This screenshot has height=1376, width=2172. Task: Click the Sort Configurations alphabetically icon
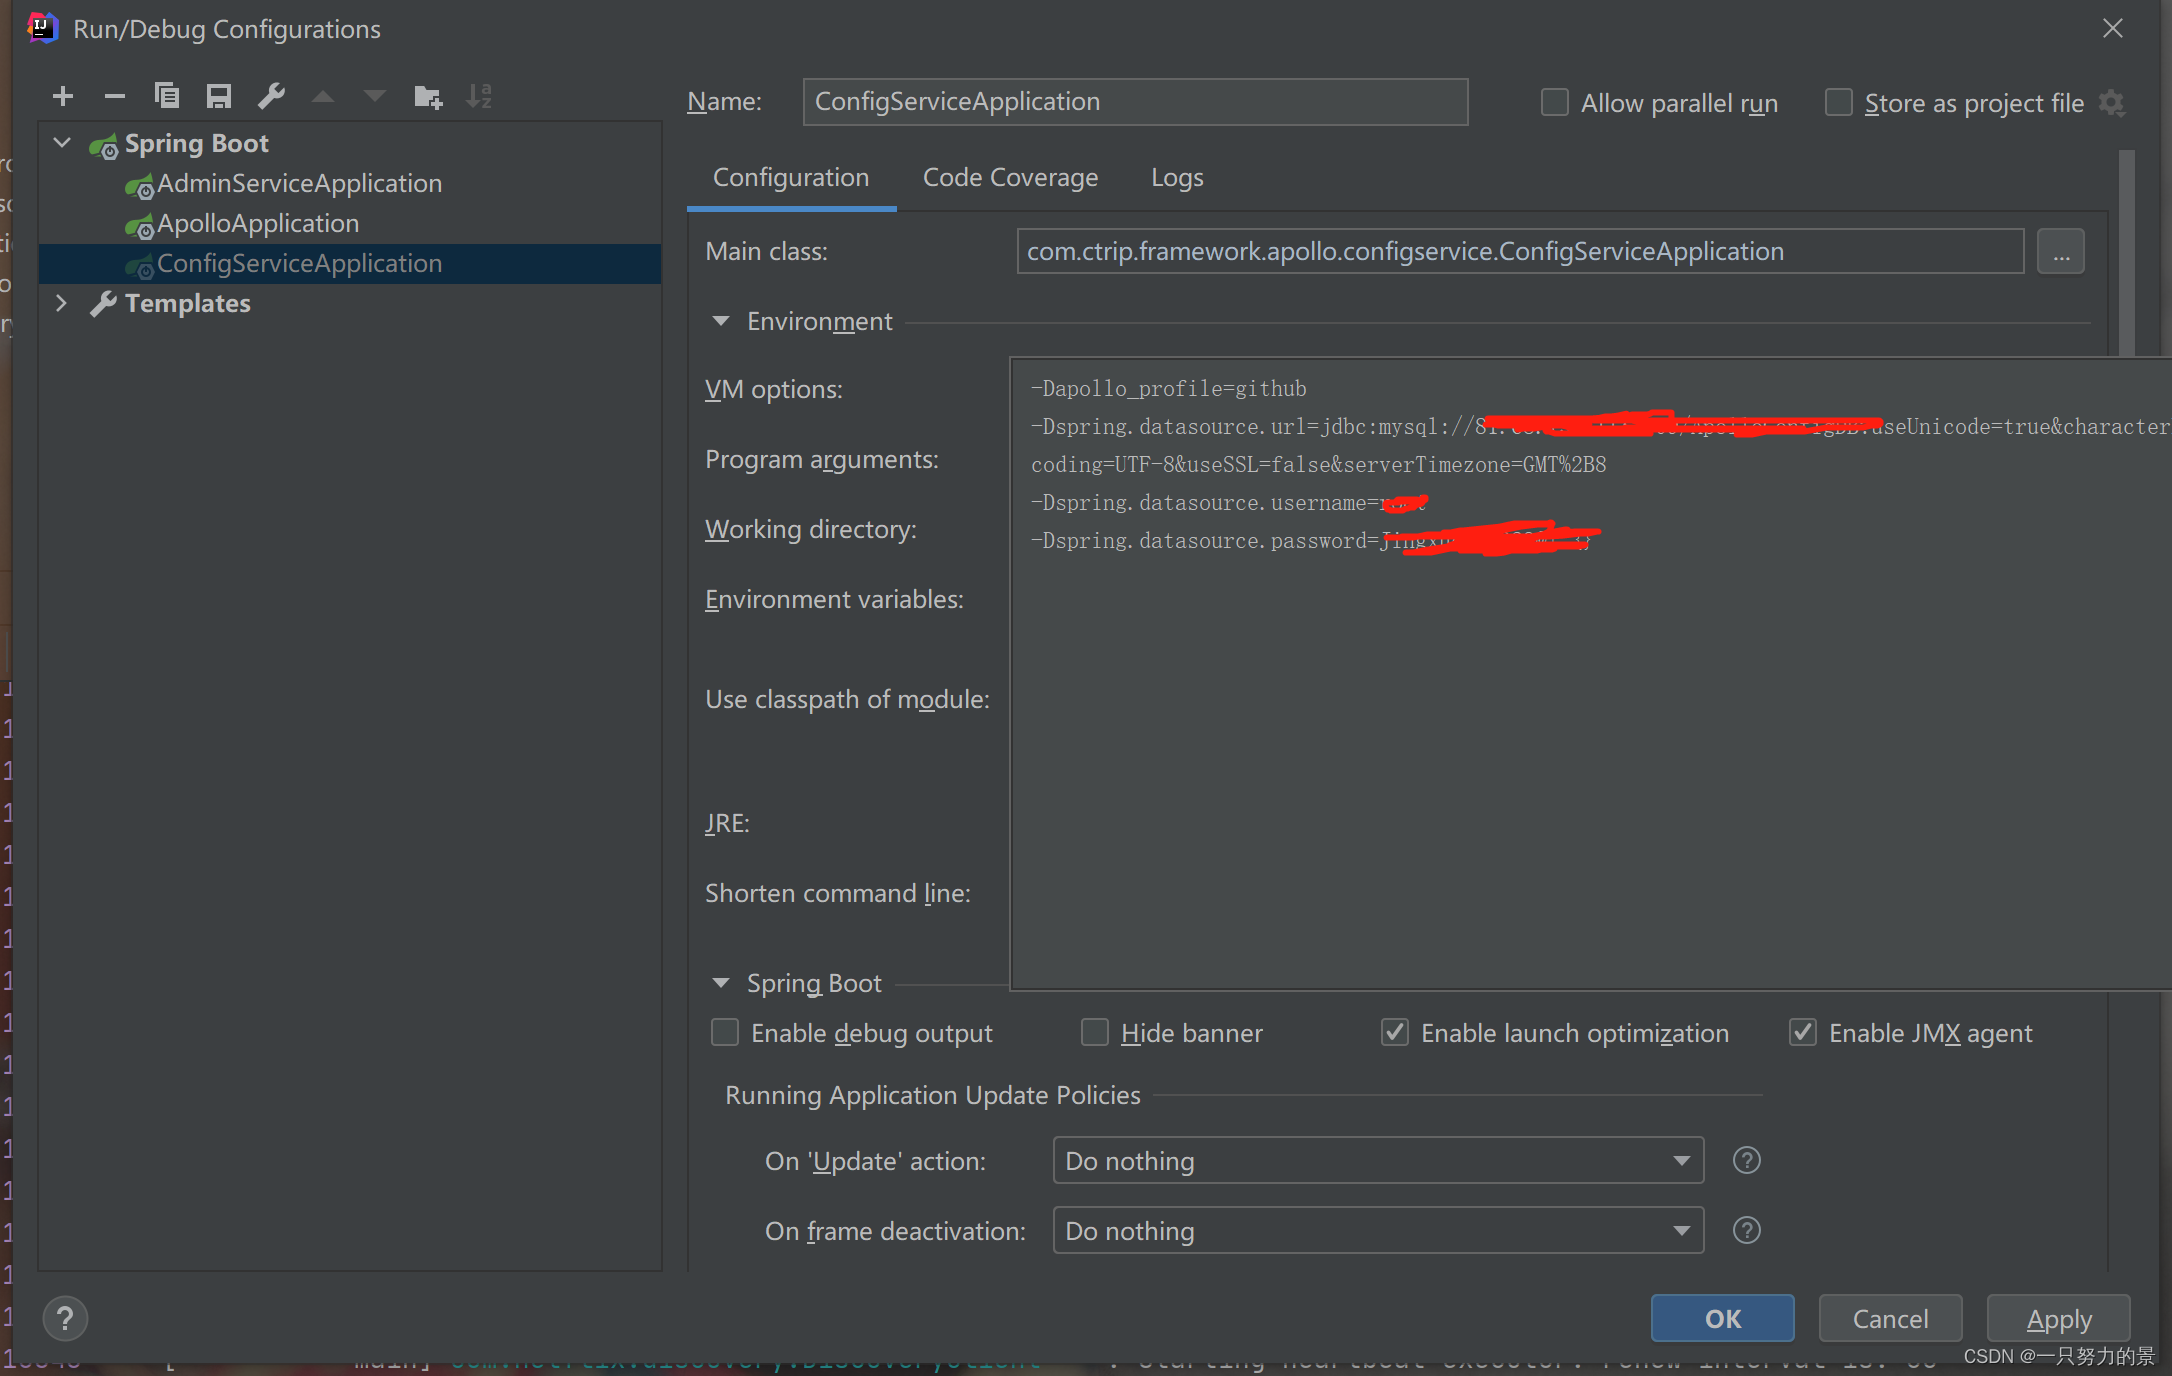point(480,96)
